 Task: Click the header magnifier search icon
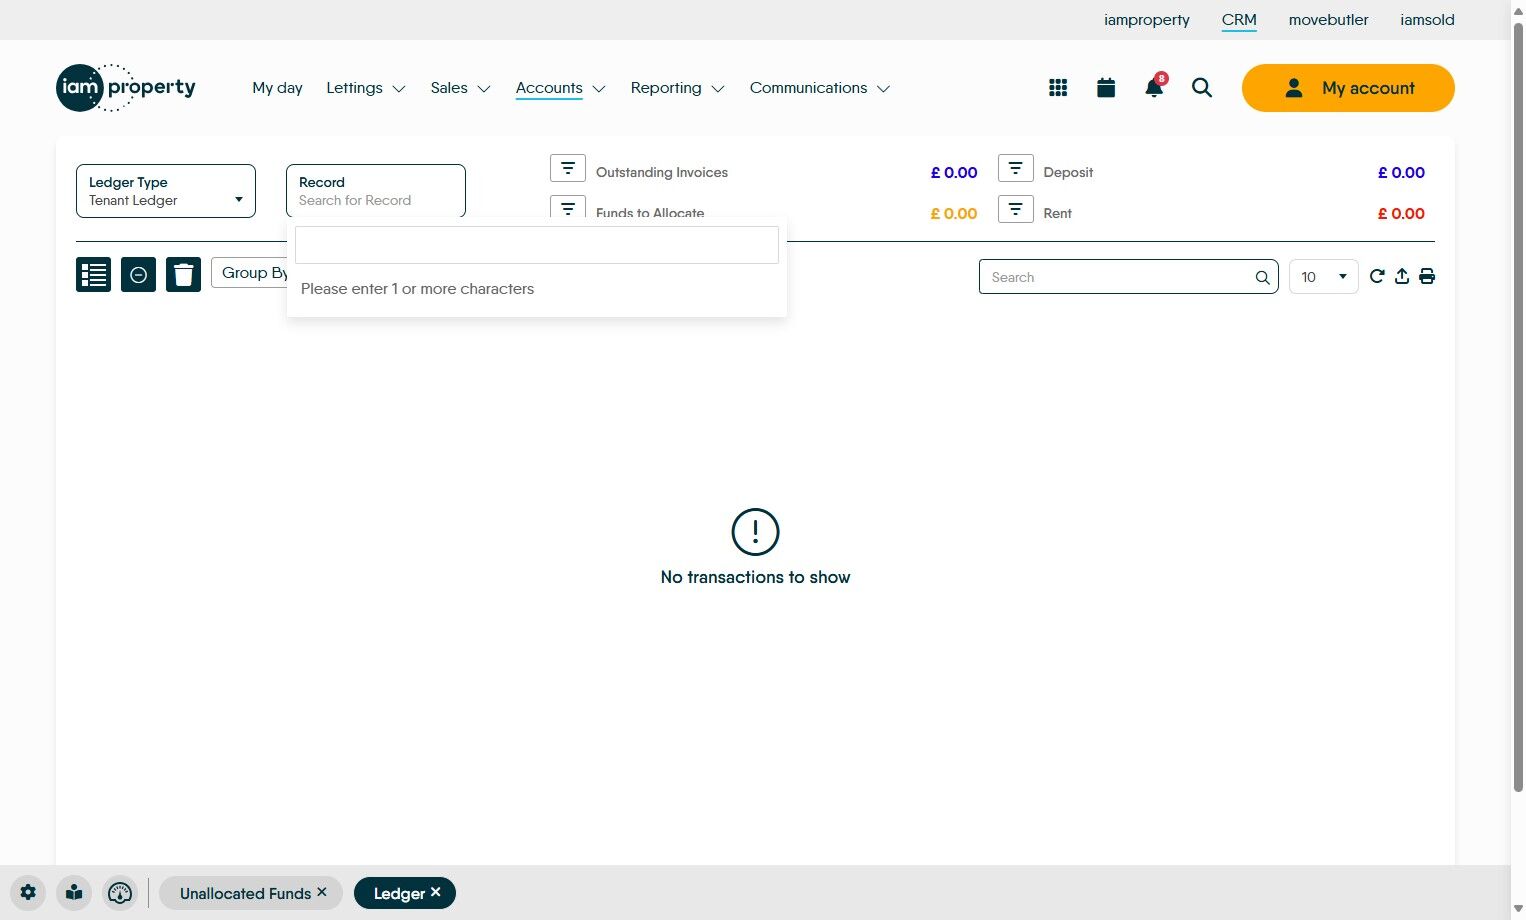point(1202,88)
